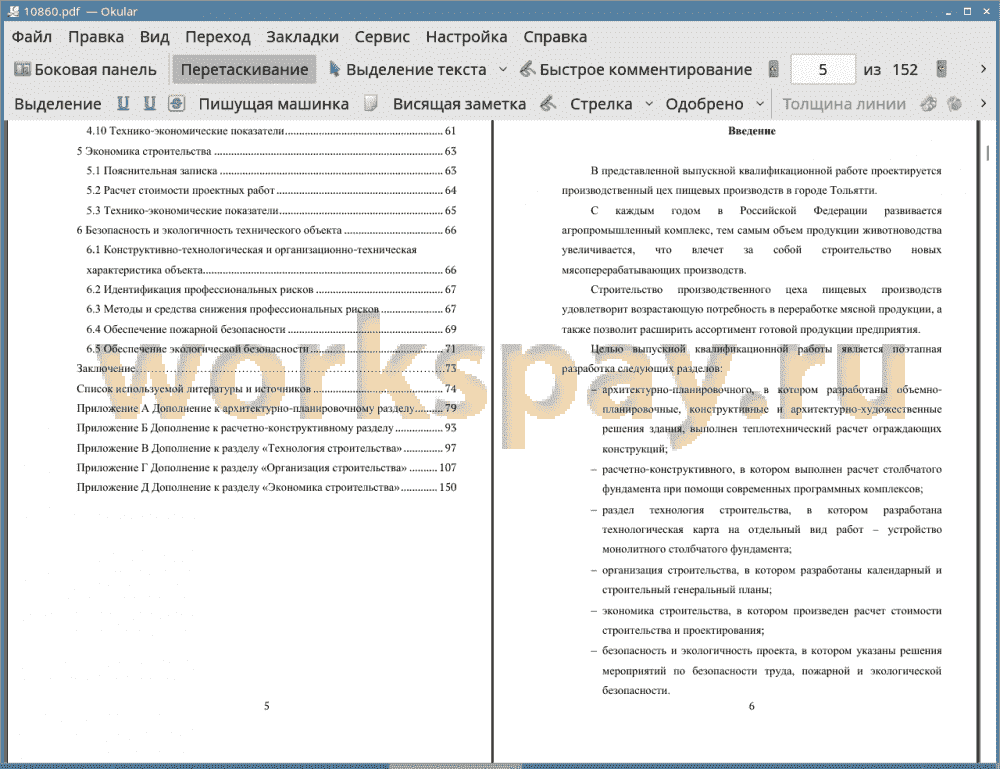The image size is (1000, 769).
Task: Open the Правка menu
Action: click(96, 36)
